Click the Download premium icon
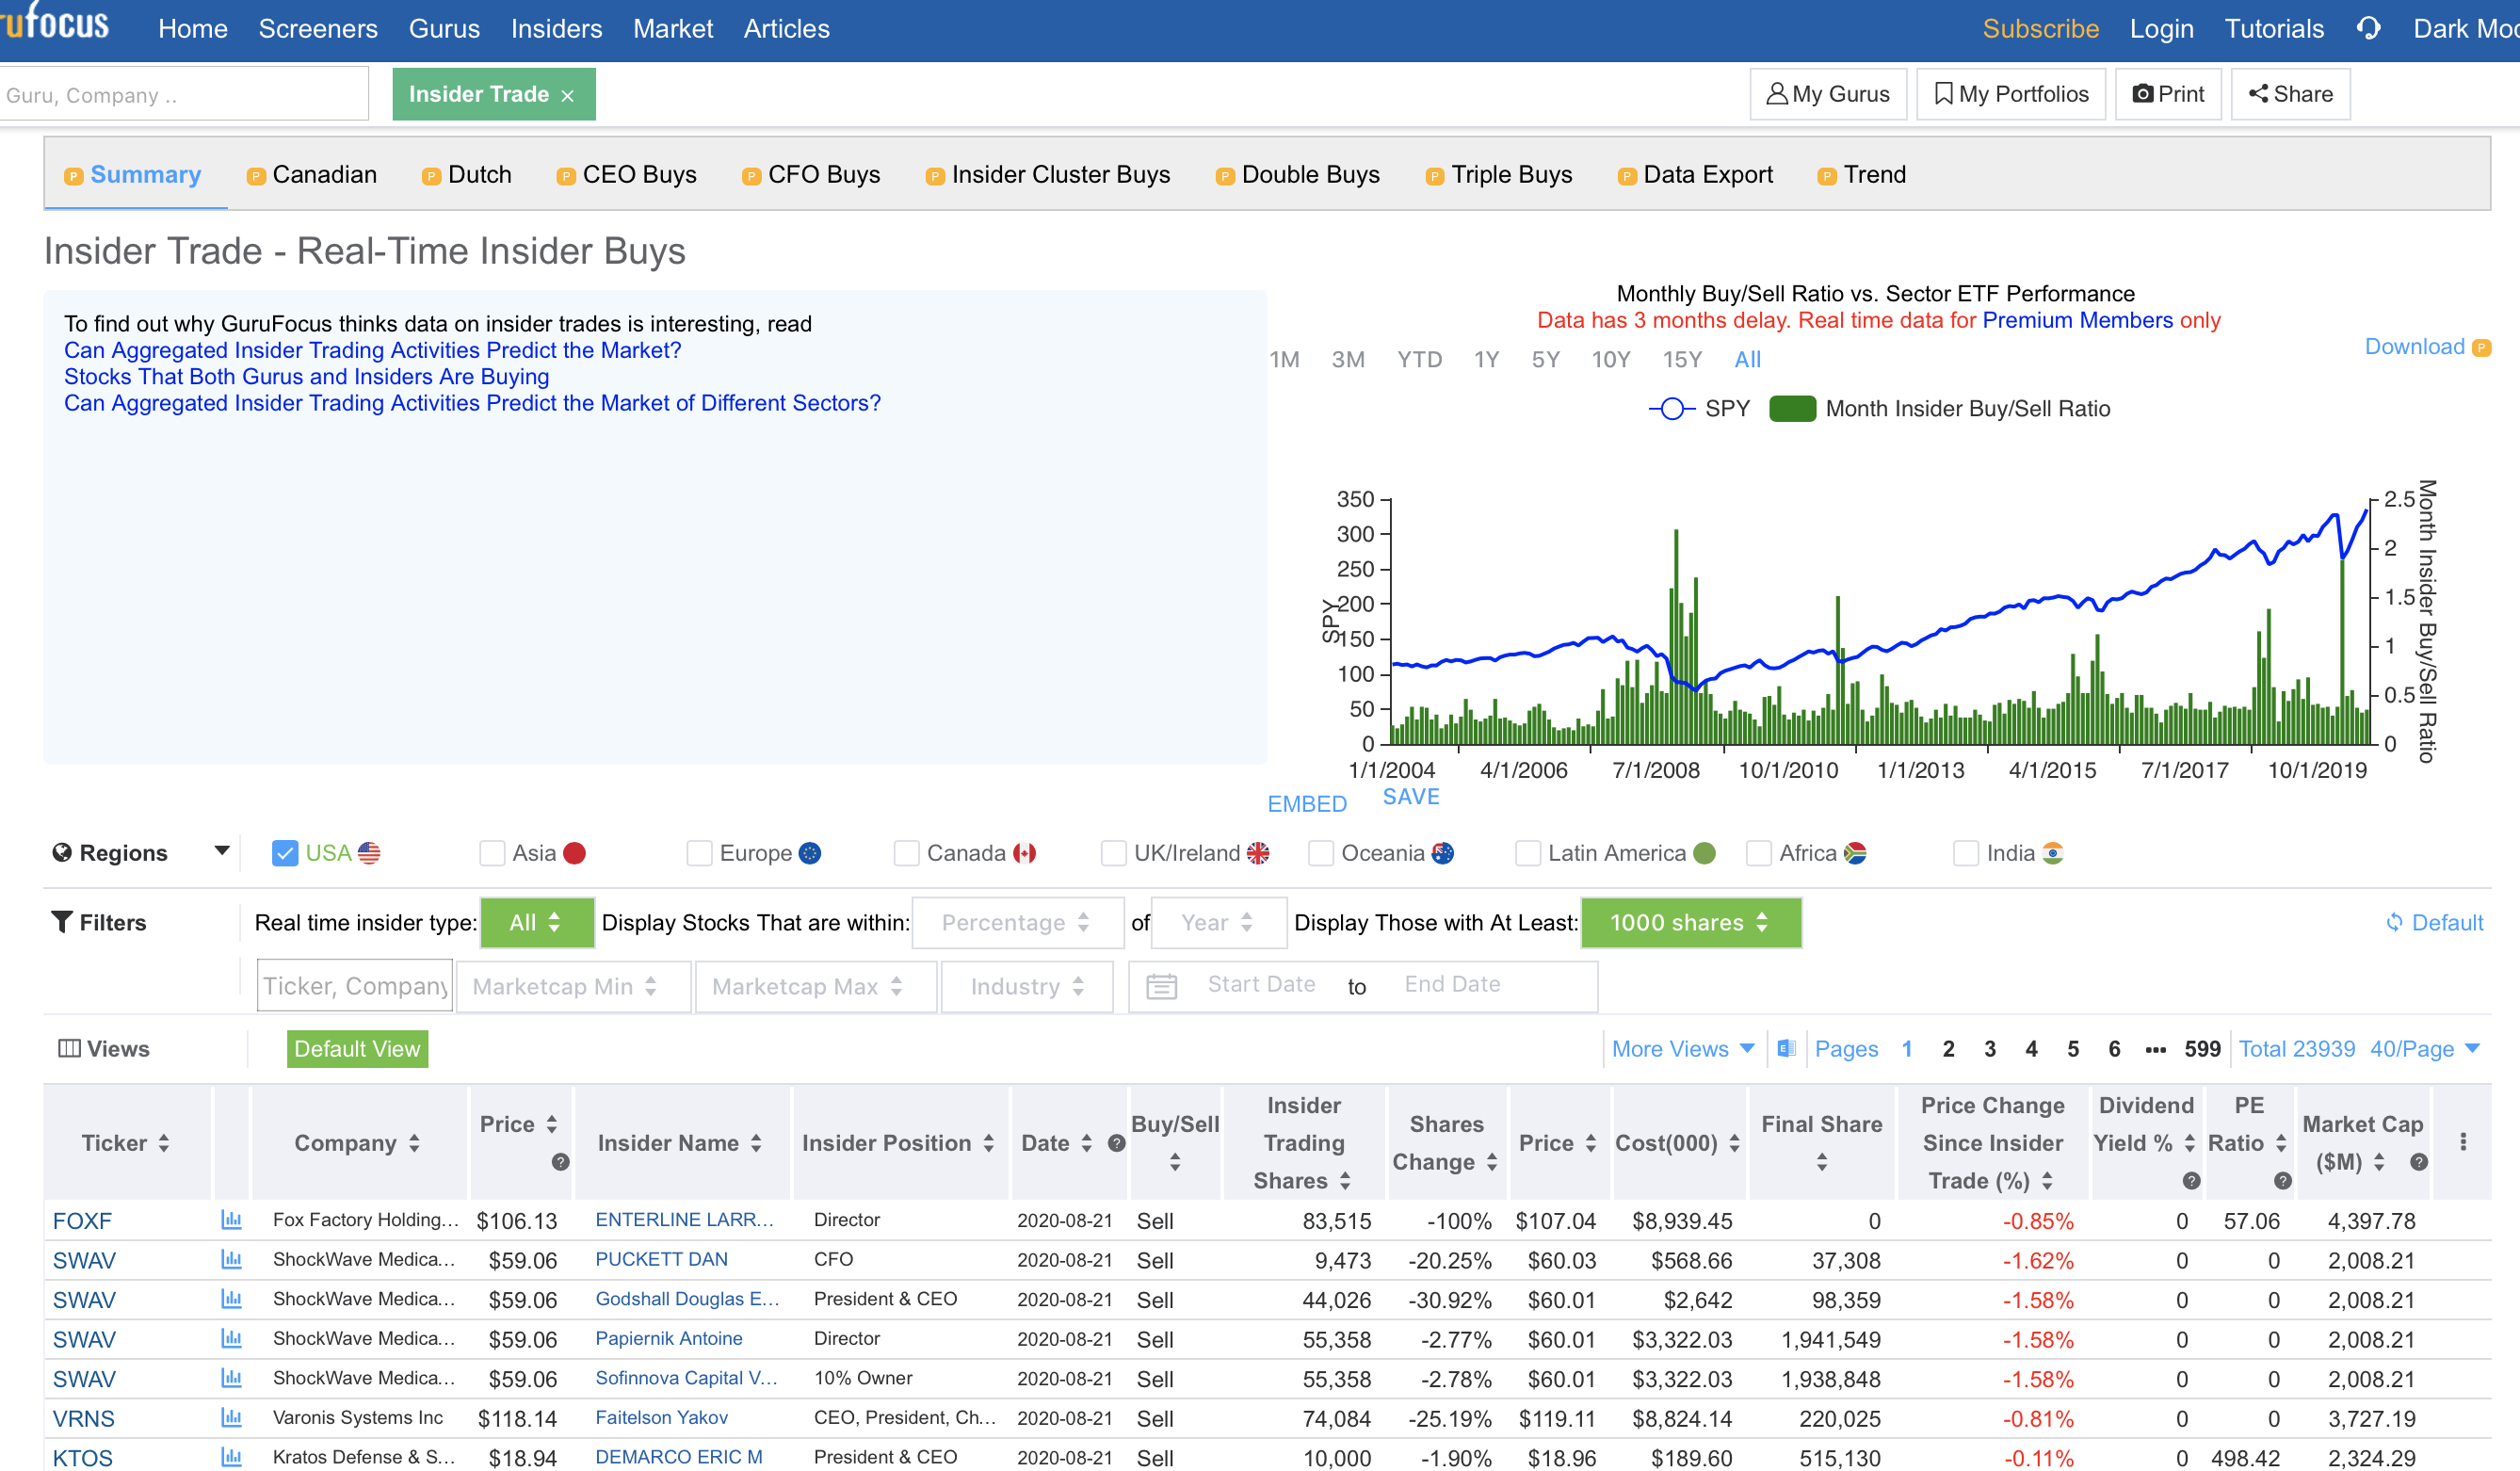Image resolution: width=2520 pixels, height=1471 pixels. coord(2482,348)
